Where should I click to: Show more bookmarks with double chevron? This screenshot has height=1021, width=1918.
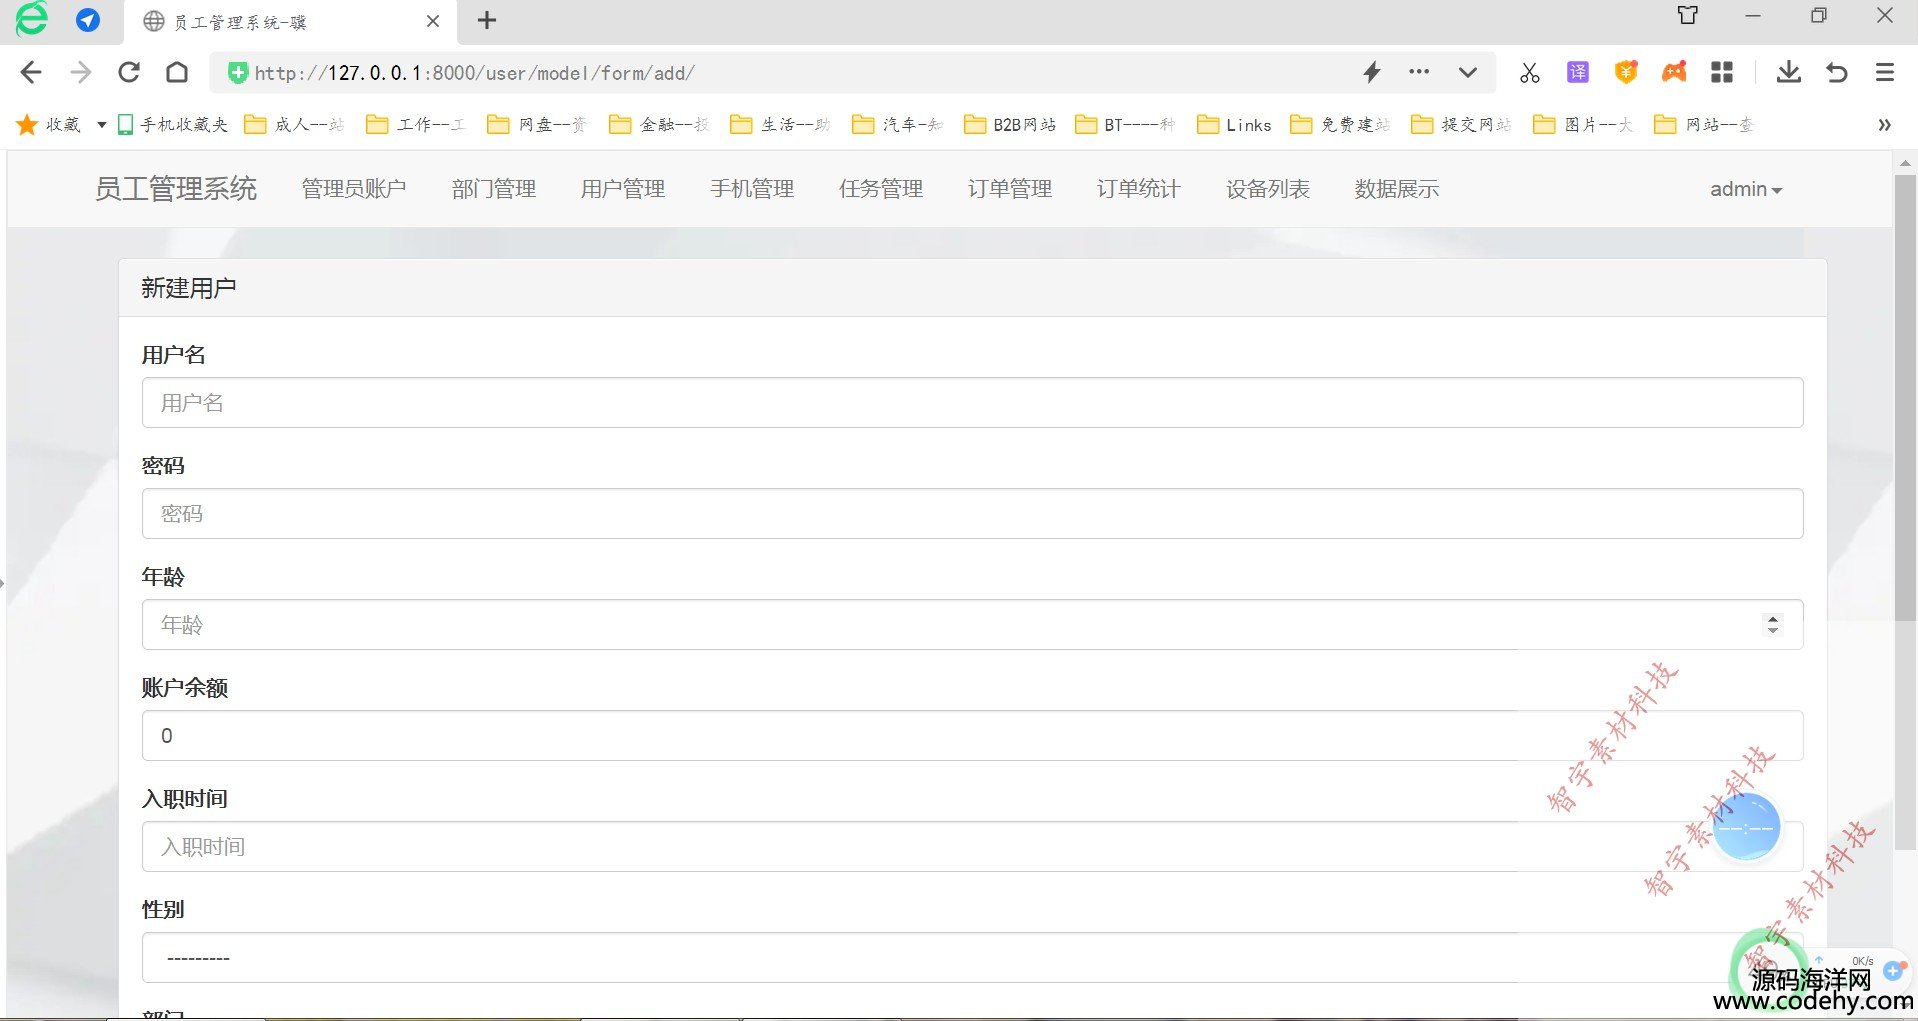click(1884, 125)
